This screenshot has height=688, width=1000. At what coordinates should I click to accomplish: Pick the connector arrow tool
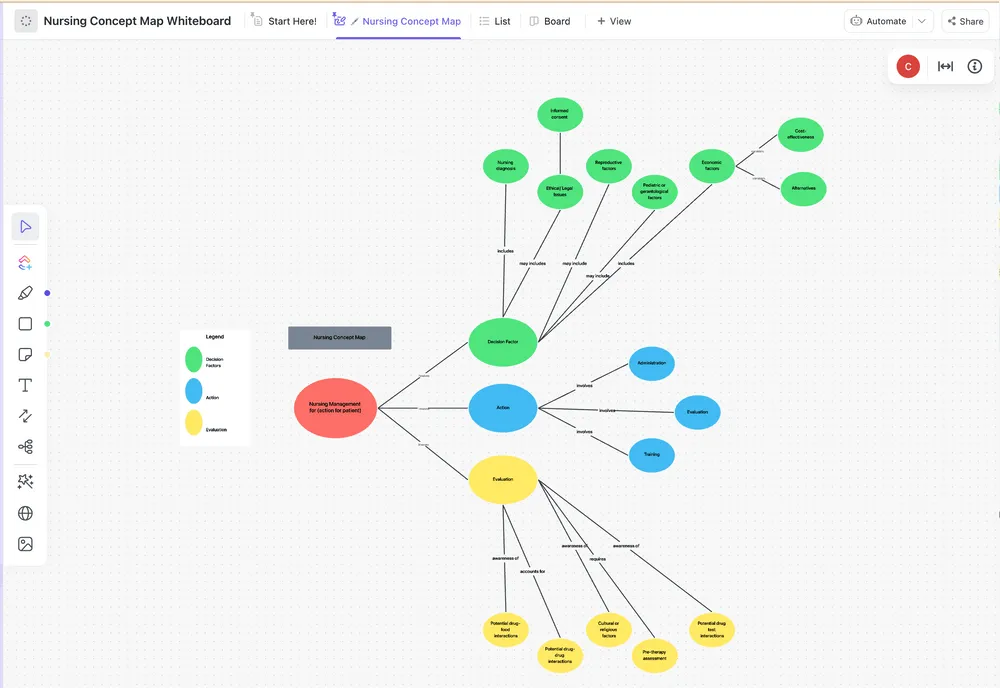tap(26, 416)
